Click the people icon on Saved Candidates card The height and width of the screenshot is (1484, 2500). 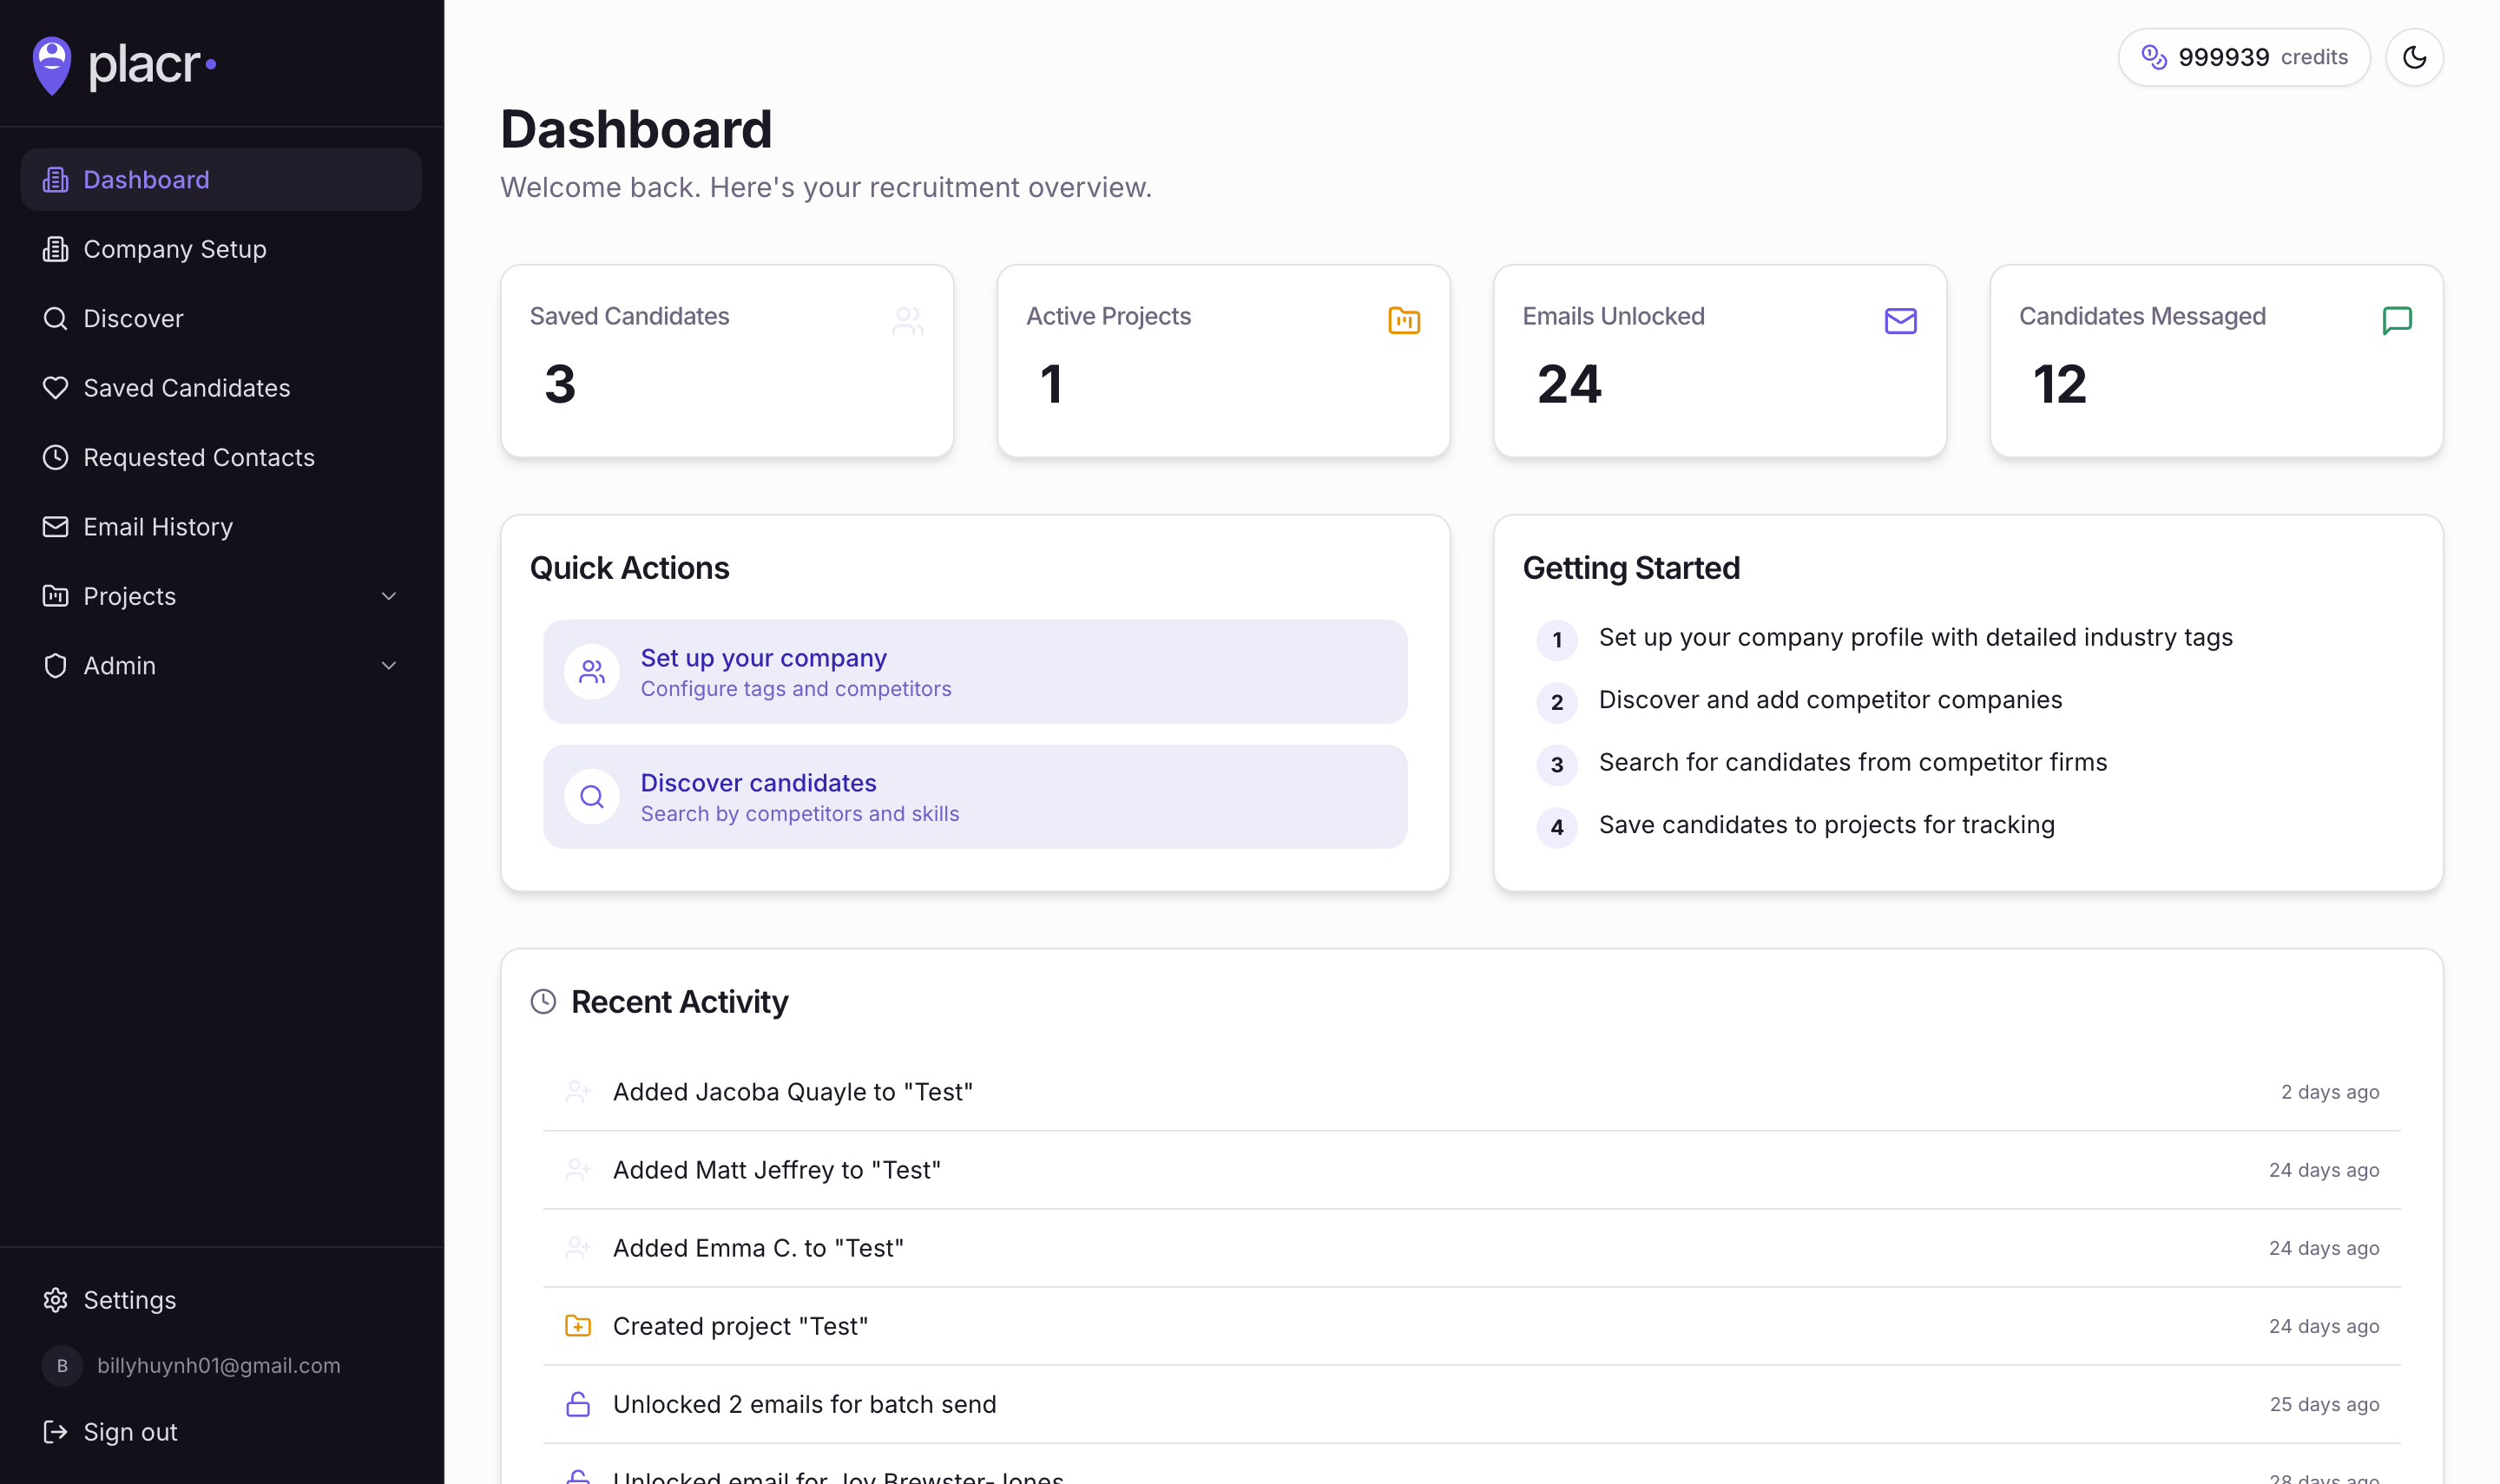click(x=908, y=321)
